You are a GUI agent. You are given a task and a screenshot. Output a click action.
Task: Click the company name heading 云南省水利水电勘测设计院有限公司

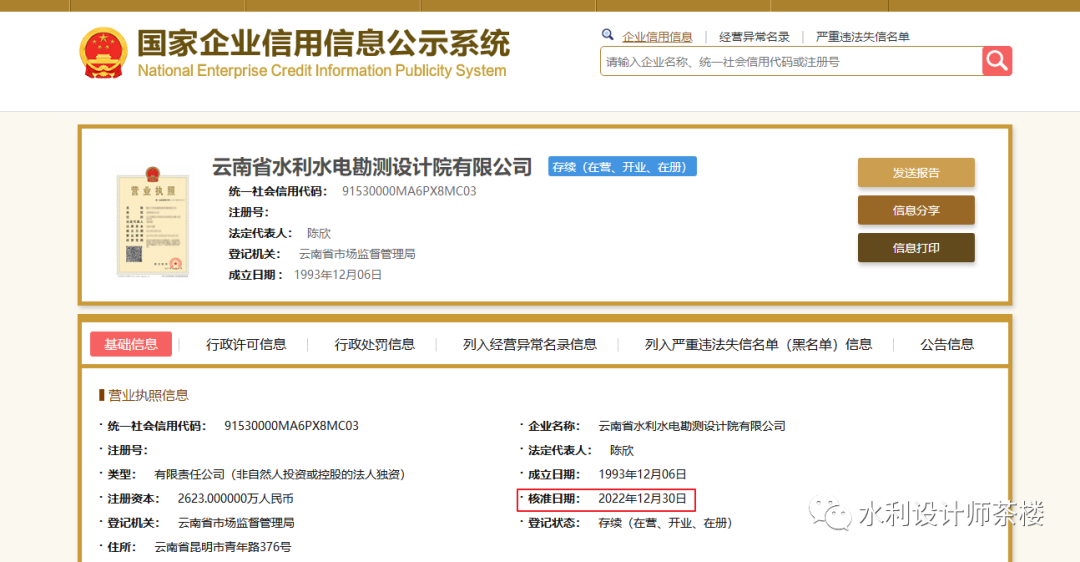372,167
